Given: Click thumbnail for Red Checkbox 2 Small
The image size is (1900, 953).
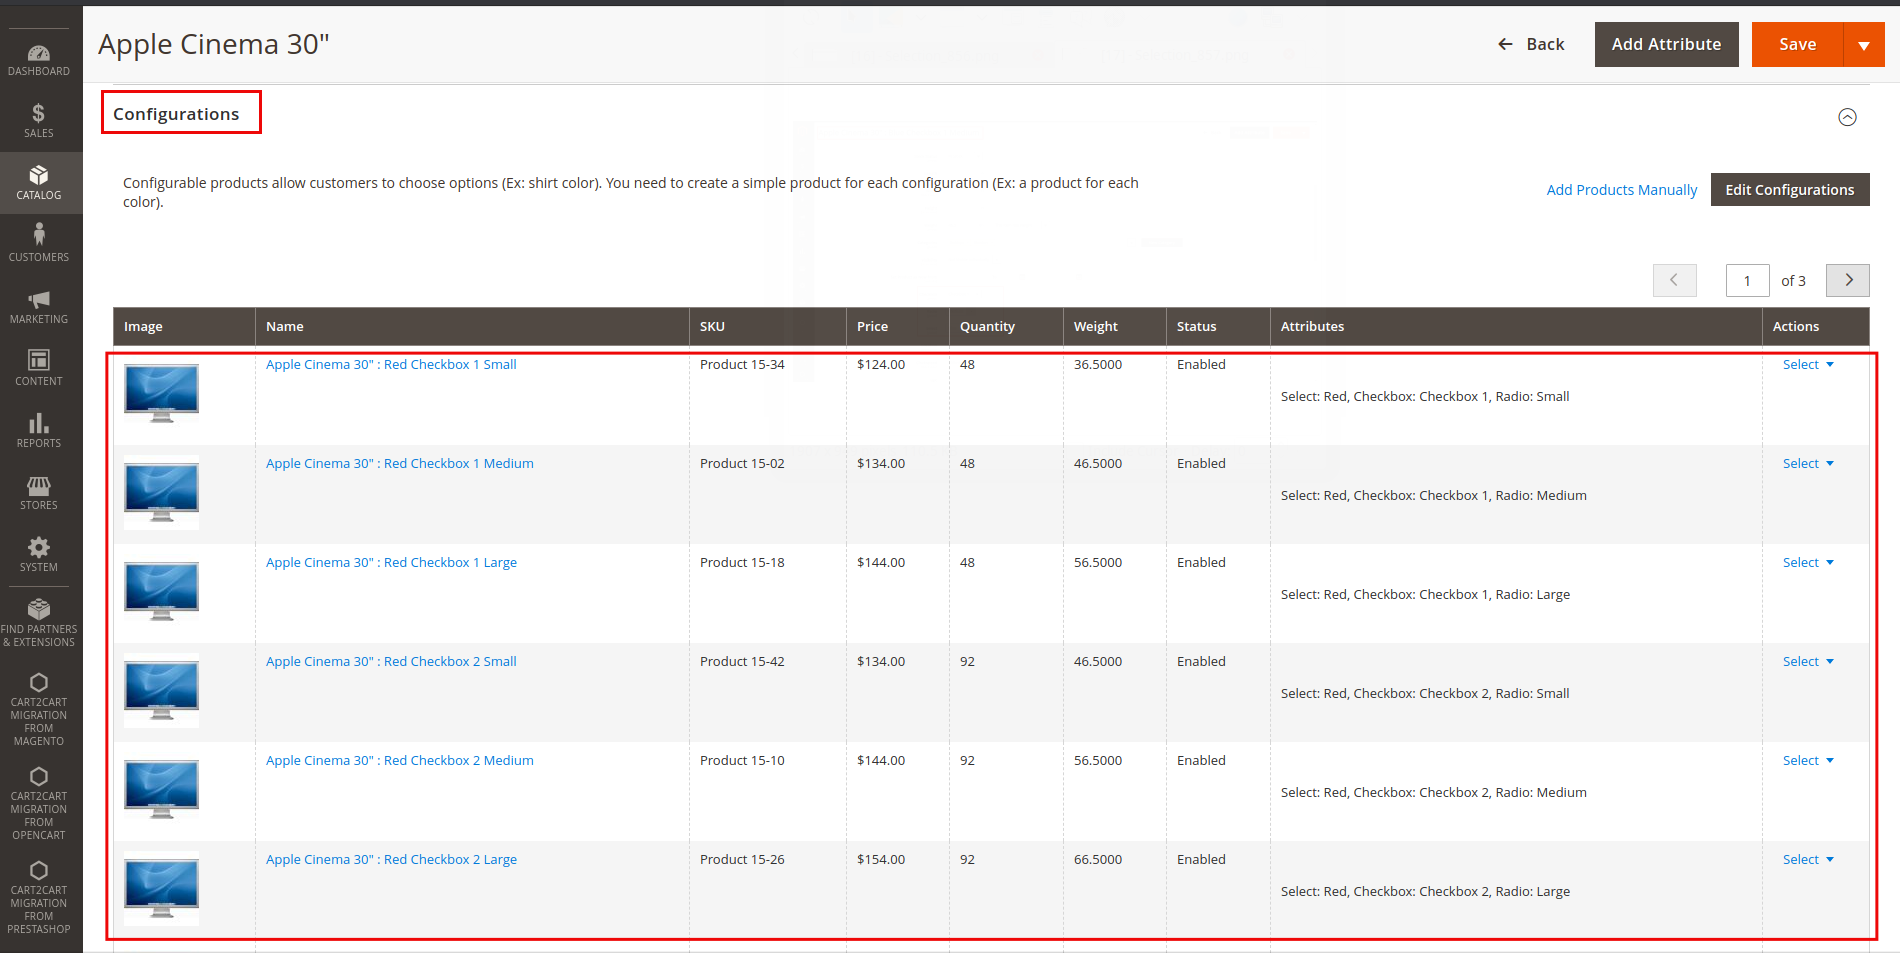Looking at the screenshot, I should [x=161, y=690].
